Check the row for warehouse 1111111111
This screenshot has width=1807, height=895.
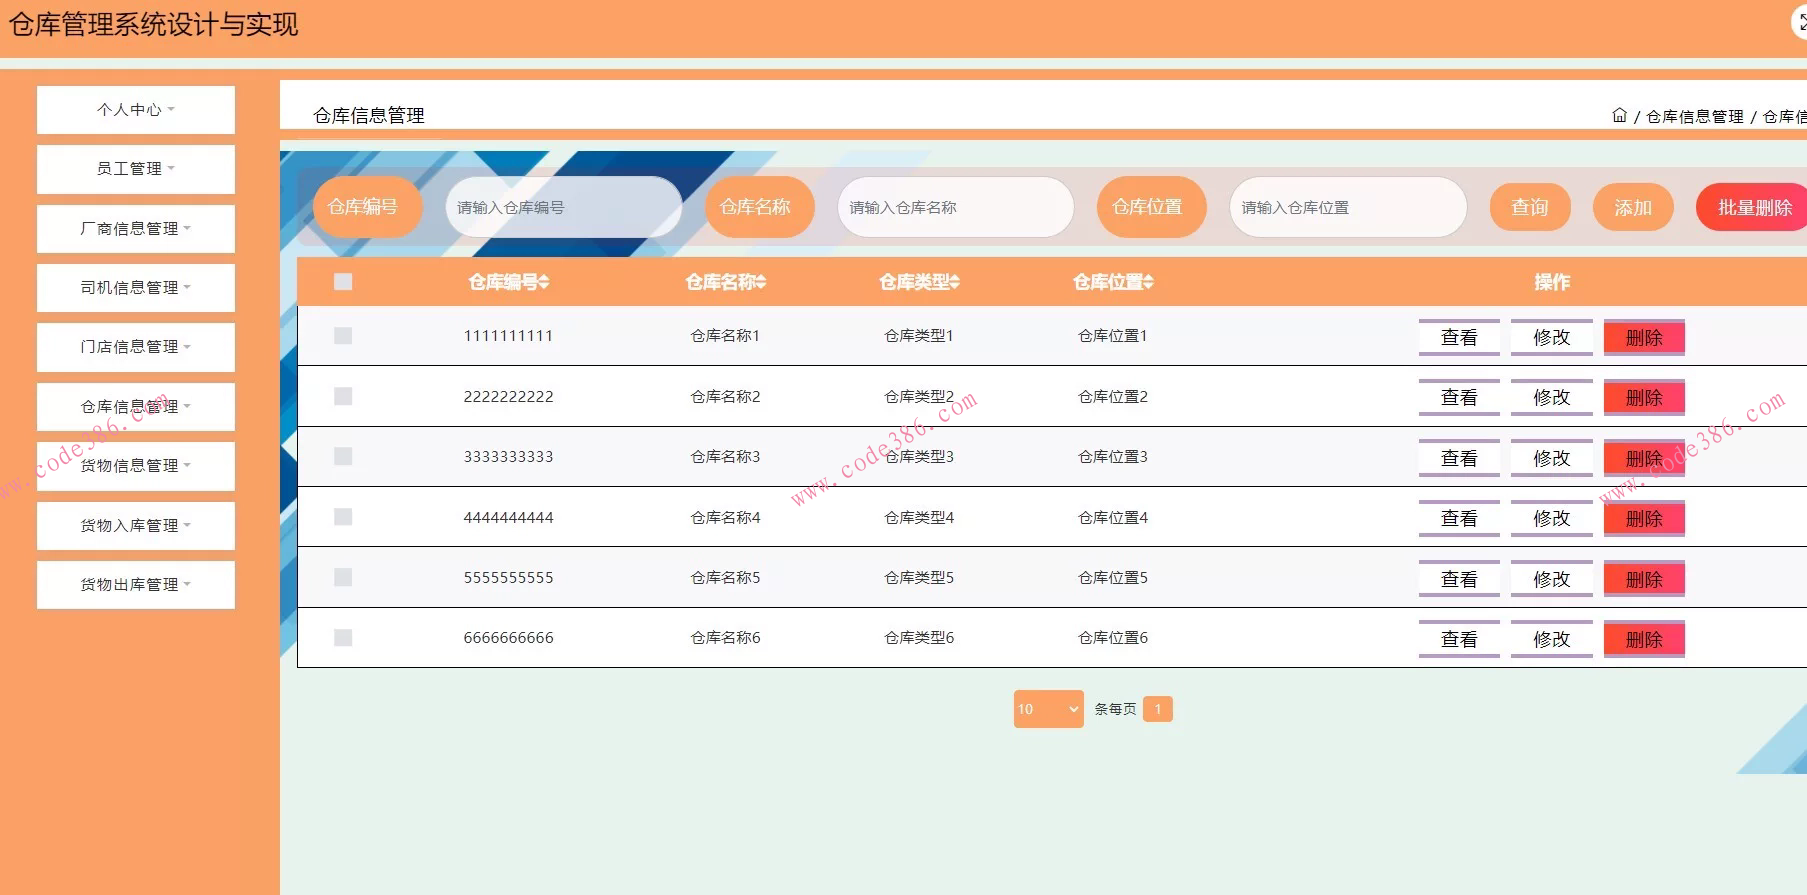343,336
